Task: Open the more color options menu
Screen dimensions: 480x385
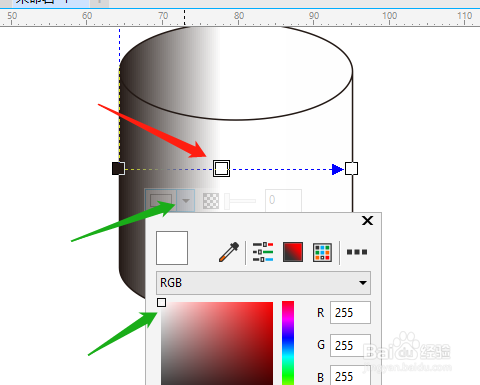Action: point(357,252)
